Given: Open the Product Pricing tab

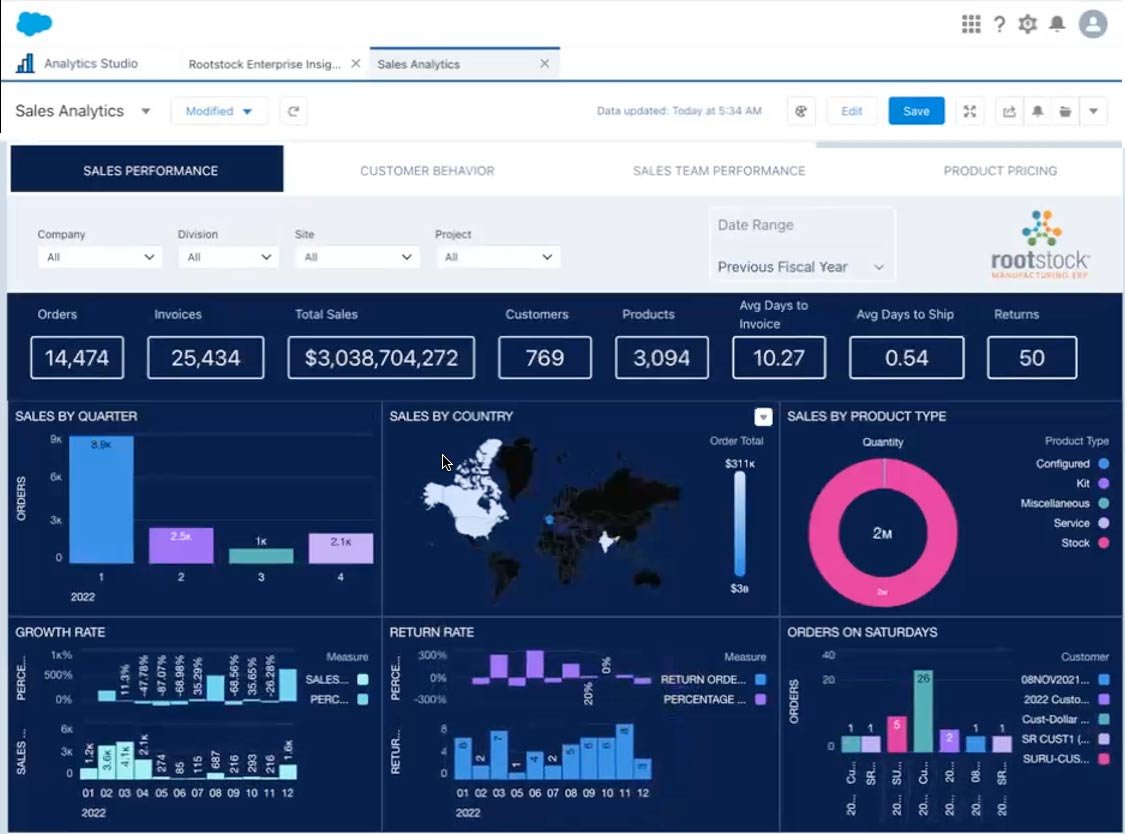Looking at the screenshot, I should click(x=999, y=170).
